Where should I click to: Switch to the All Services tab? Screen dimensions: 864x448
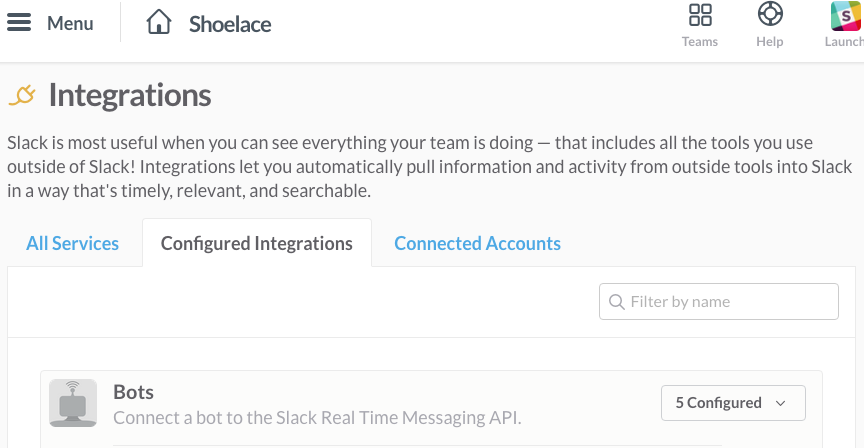pos(73,243)
